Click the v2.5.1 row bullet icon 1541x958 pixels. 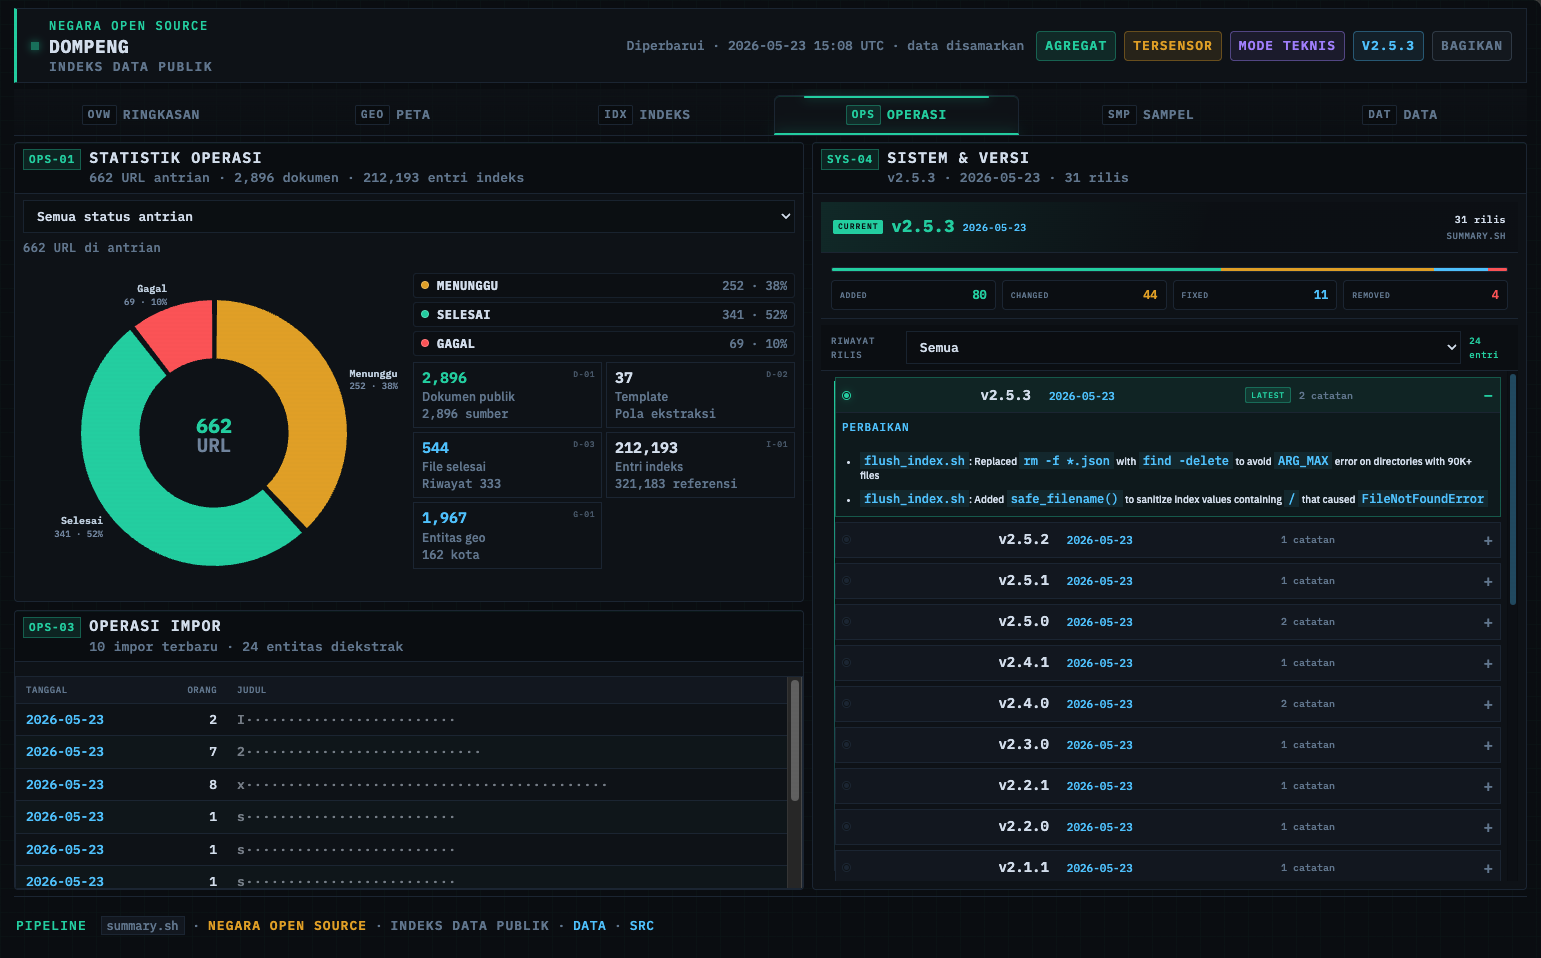coord(846,581)
